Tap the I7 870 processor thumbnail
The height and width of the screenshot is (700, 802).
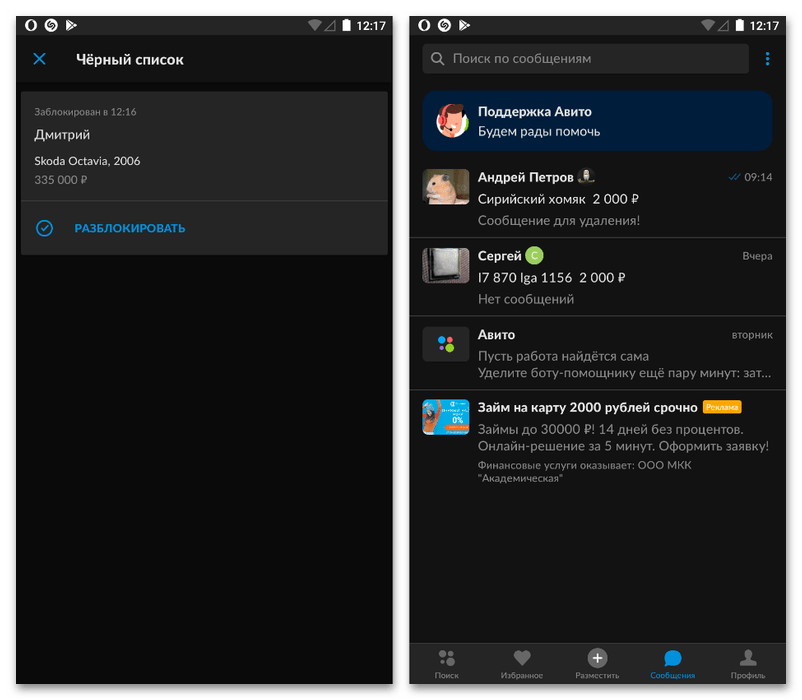(446, 266)
